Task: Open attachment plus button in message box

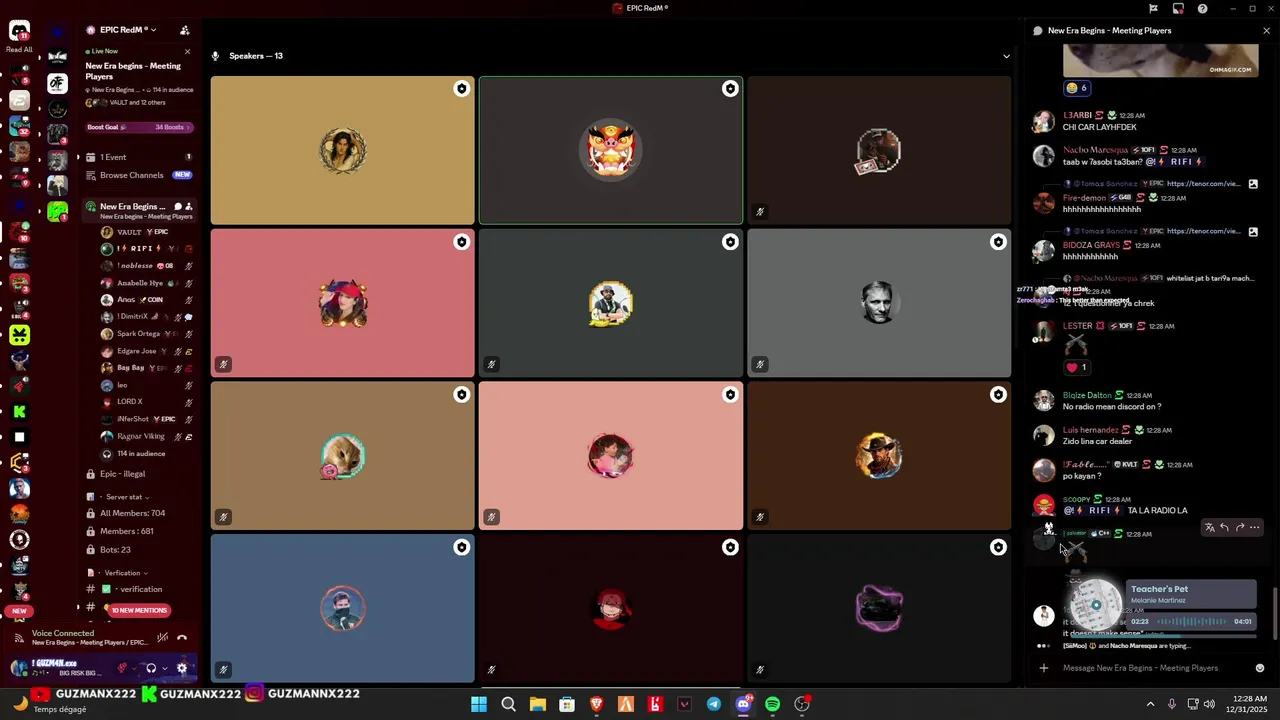Action: click(x=1043, y=668)
